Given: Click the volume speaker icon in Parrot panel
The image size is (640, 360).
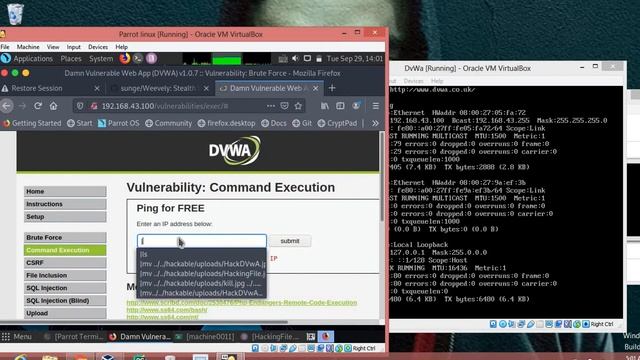Looking at the screenshot, I should pos(295,59).
